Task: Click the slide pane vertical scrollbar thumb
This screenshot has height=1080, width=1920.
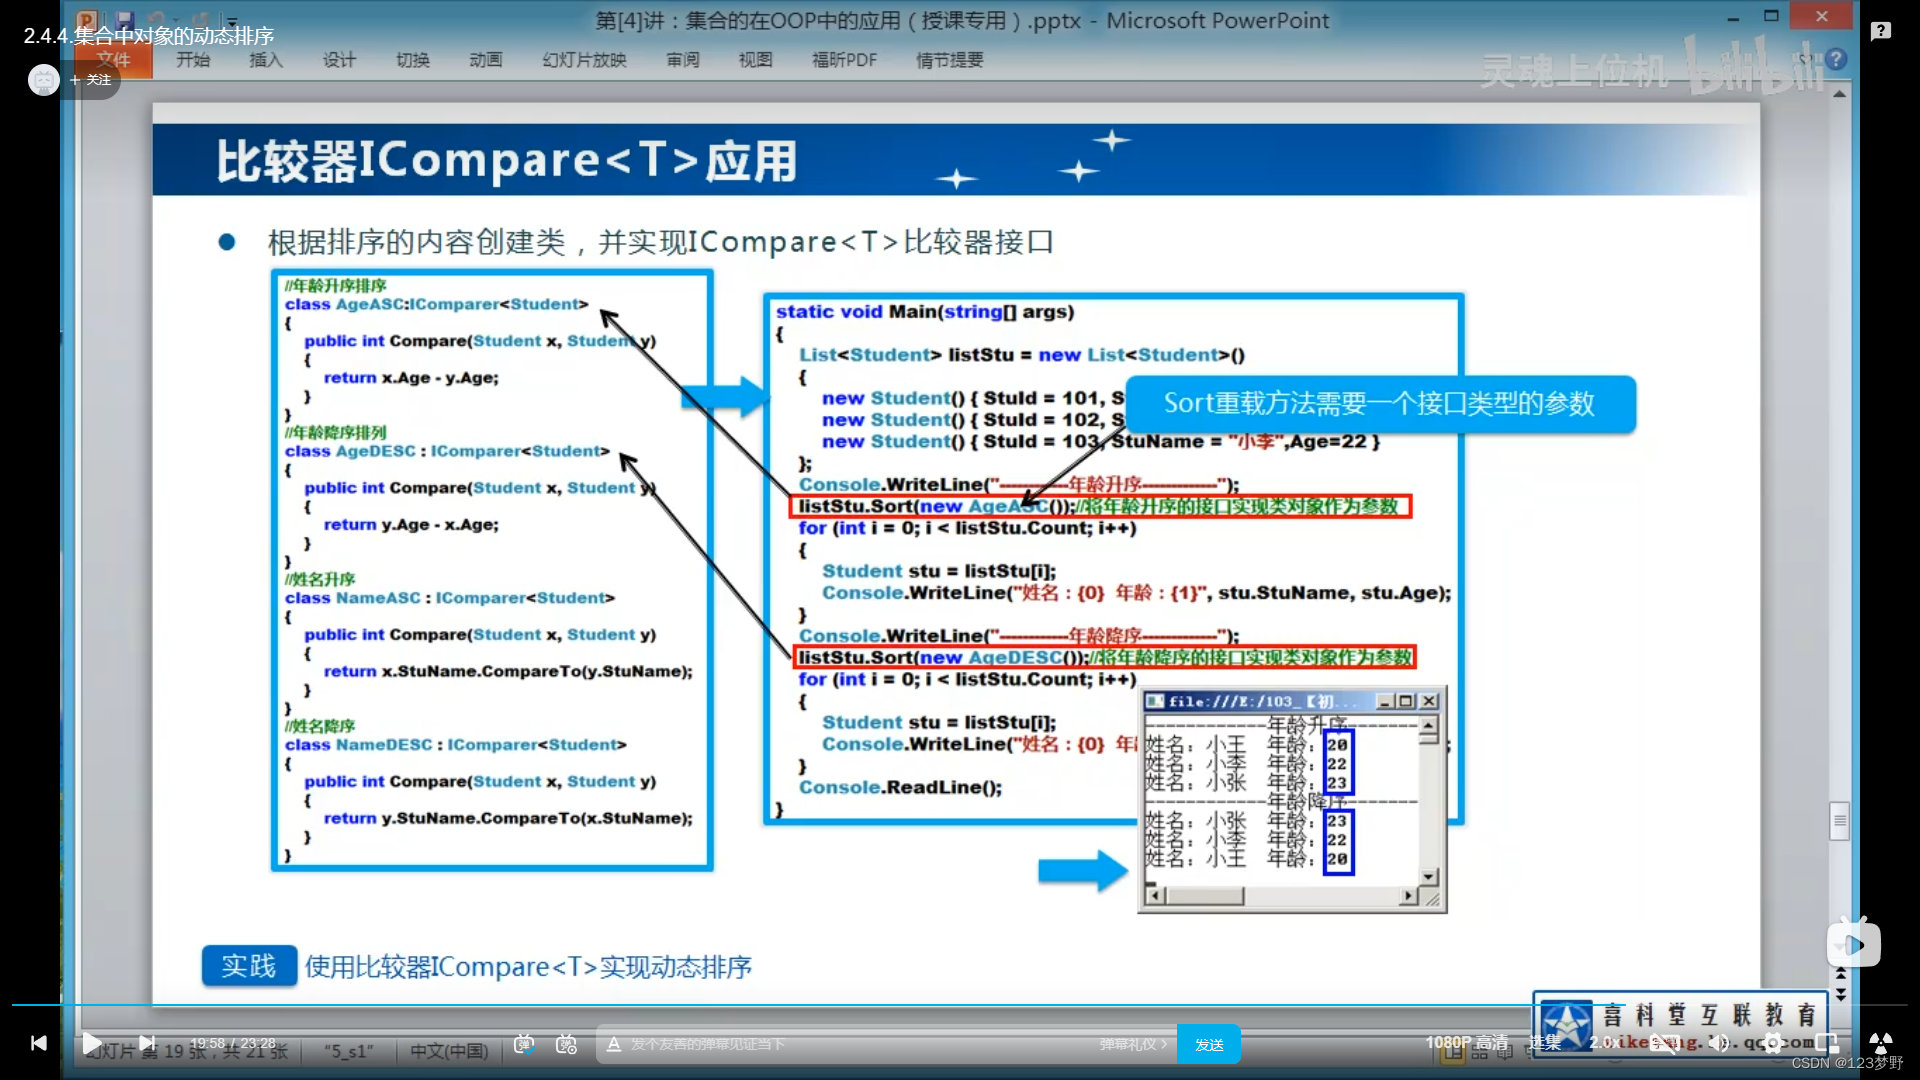Action: (x=1839, y=821)
